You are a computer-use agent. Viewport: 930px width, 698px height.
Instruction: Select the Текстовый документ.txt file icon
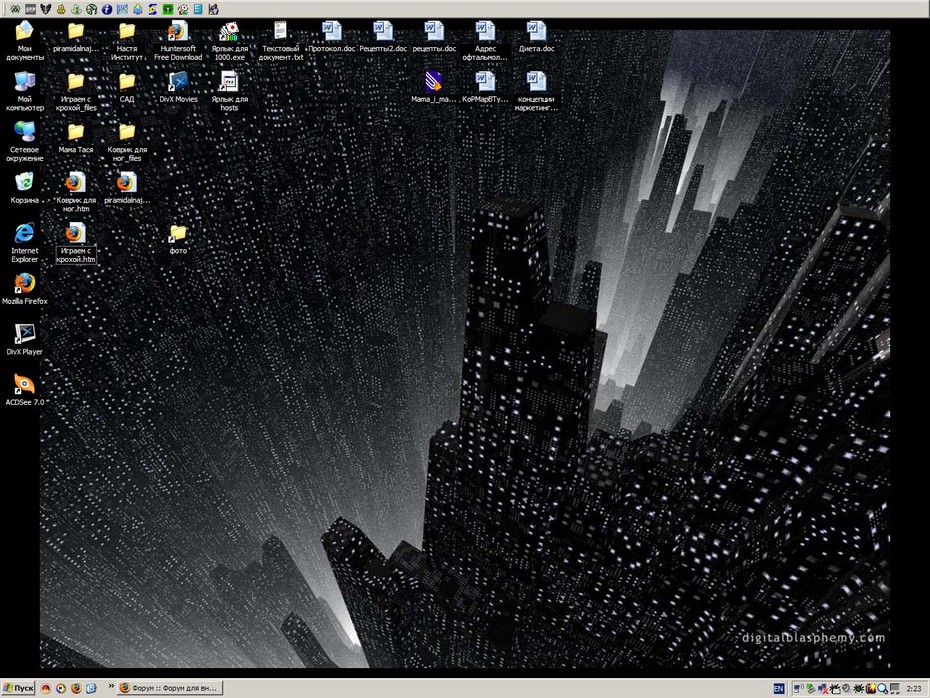281,40
